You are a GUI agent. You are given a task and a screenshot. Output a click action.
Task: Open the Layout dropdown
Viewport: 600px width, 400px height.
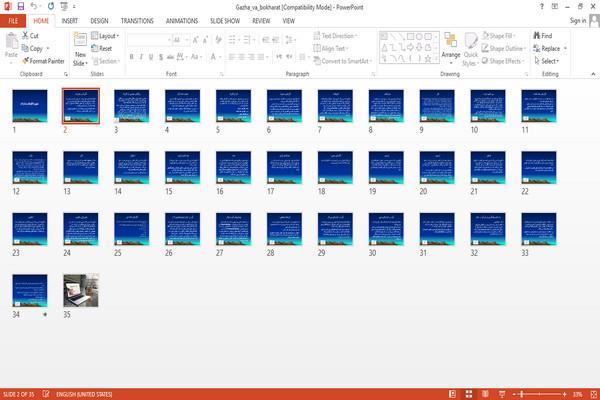(105, 36)
